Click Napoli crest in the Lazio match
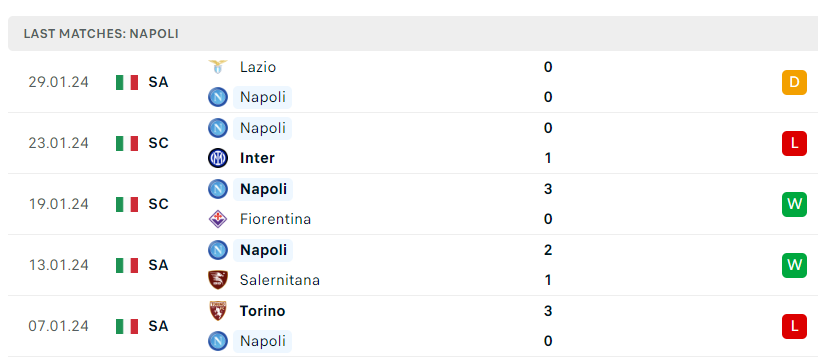The image size is (818, 361). tap(218, 97)
